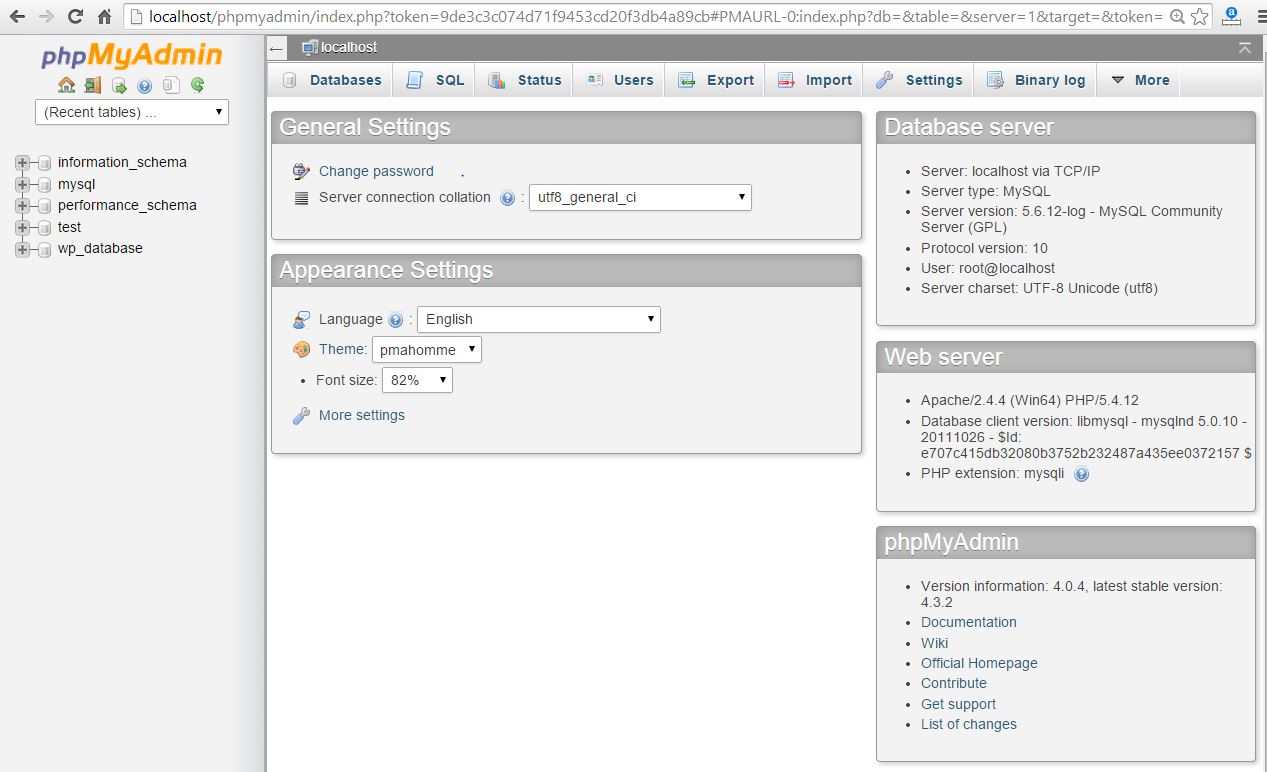Click the Change password link
Viewport: 1267px width, 772px height.
pos(376,171)
